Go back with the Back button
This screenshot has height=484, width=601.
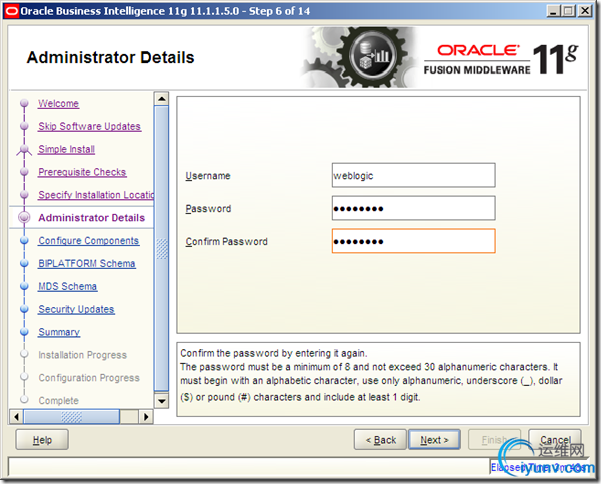(x=380, y=440)
